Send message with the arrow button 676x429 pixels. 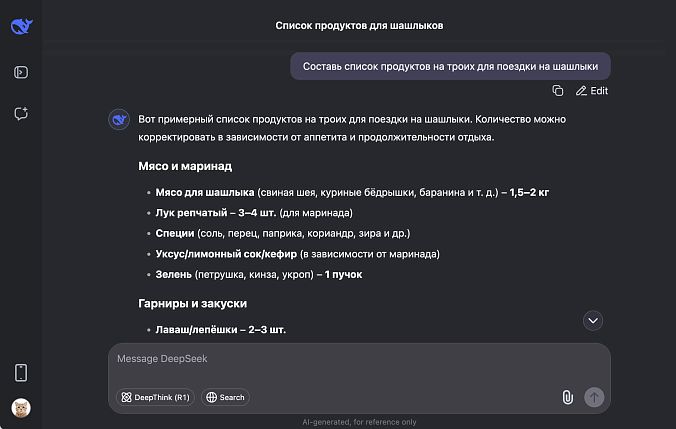click(594, 397)
